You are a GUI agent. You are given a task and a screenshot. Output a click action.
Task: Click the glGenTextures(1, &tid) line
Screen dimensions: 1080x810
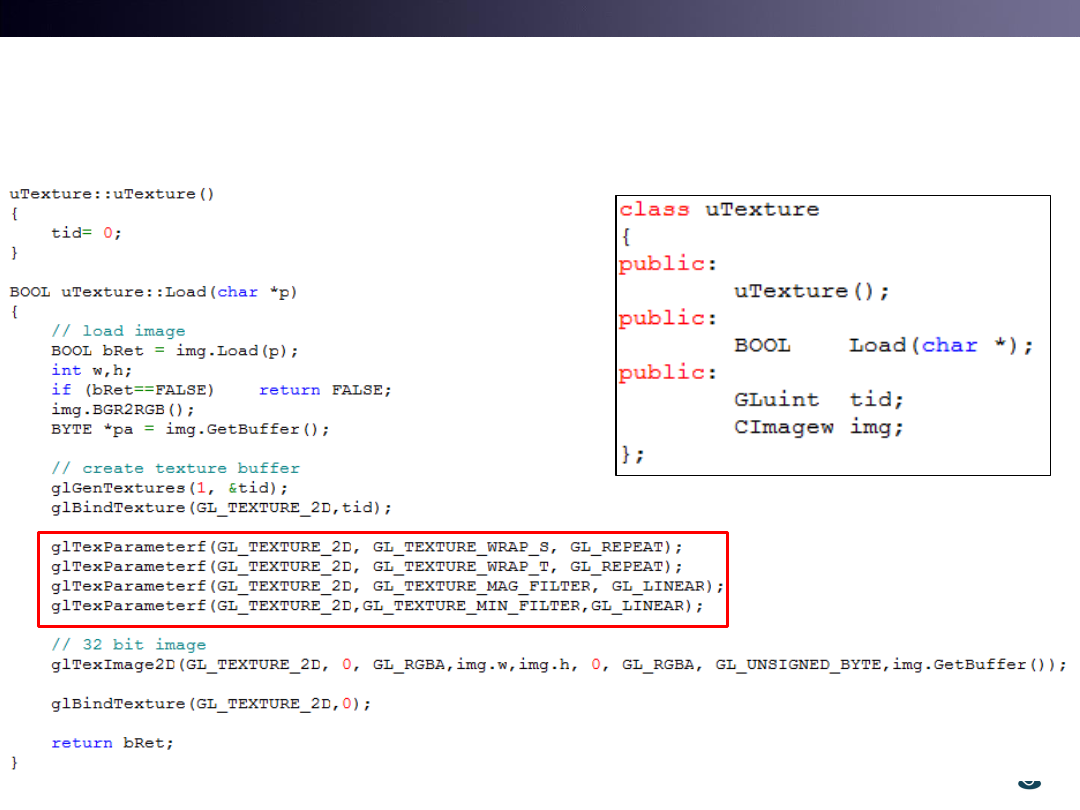point(170,488)
